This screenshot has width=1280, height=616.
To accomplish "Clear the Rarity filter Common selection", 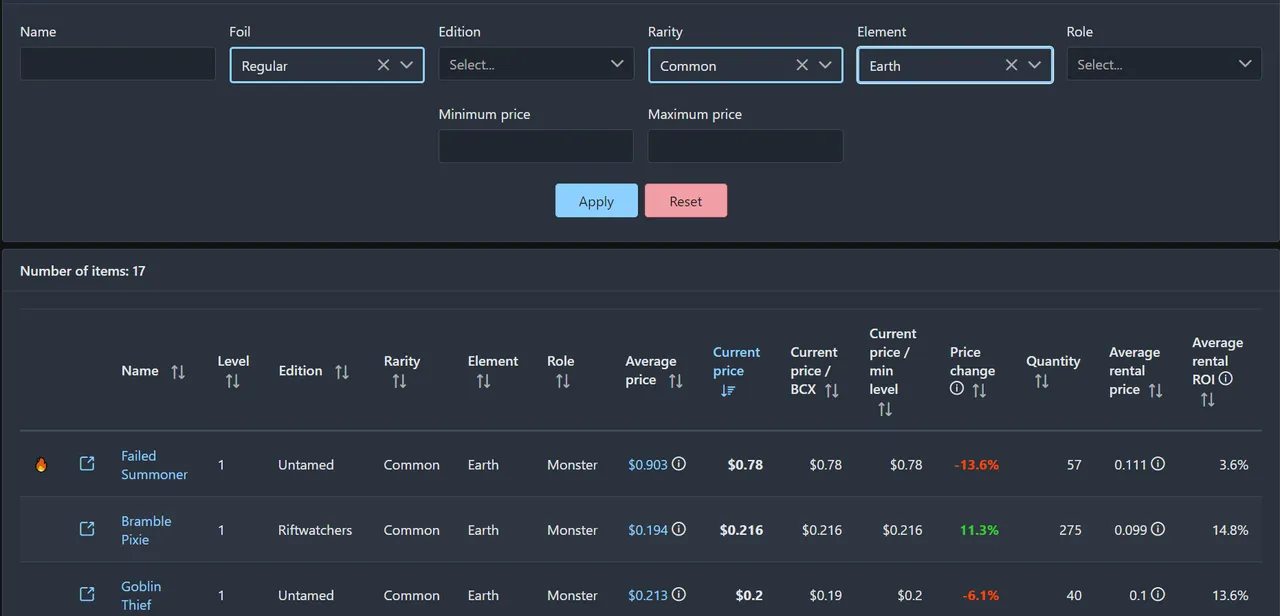I will 802,65.
